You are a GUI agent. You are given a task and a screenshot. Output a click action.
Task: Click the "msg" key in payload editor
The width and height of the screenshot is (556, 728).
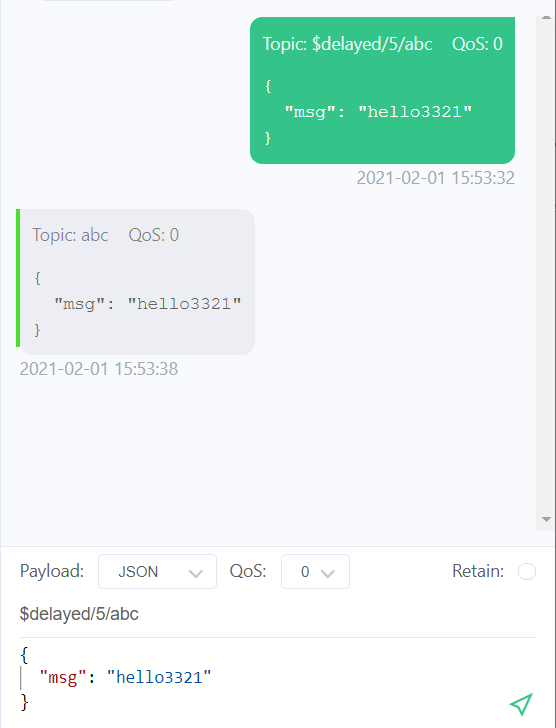63,677
